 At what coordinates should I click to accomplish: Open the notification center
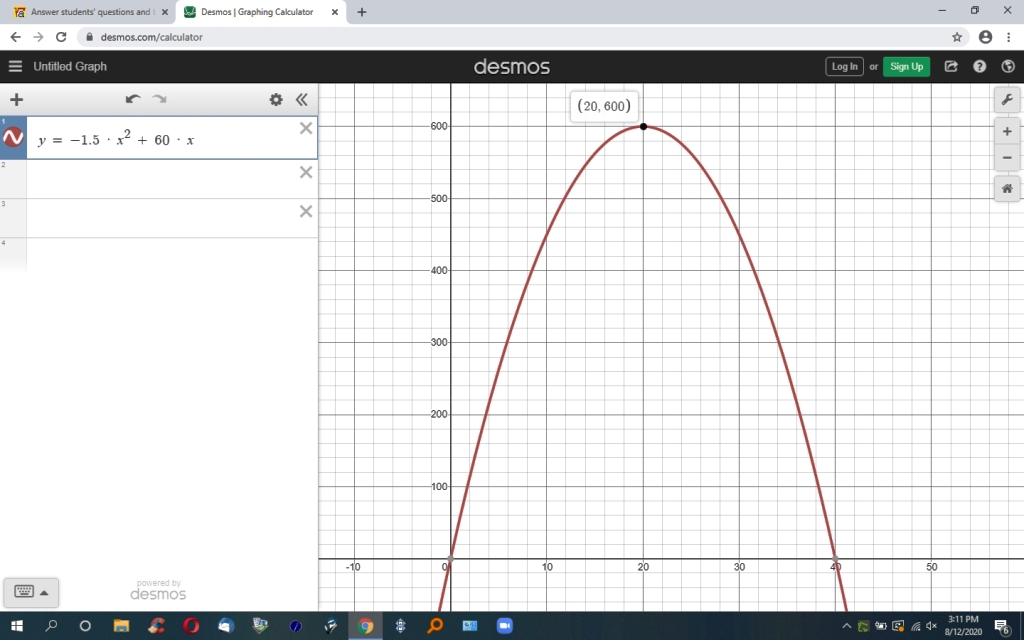pyautogui.click(x=1002, y=627)
